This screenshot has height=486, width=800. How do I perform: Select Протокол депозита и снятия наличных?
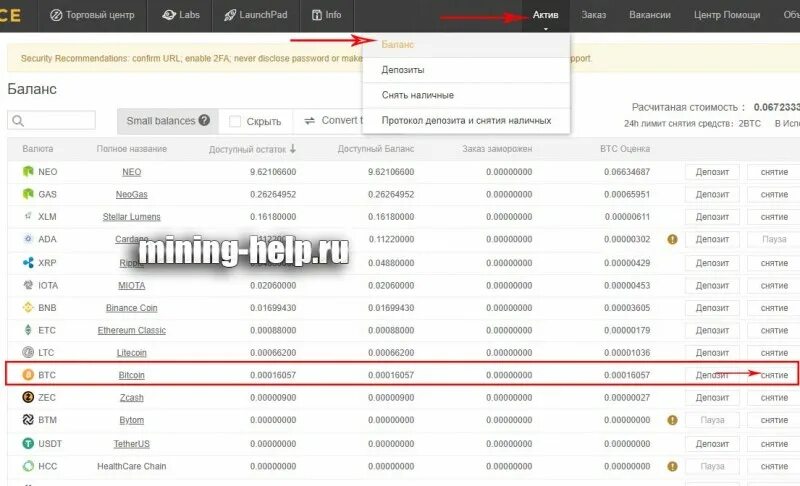466,121
